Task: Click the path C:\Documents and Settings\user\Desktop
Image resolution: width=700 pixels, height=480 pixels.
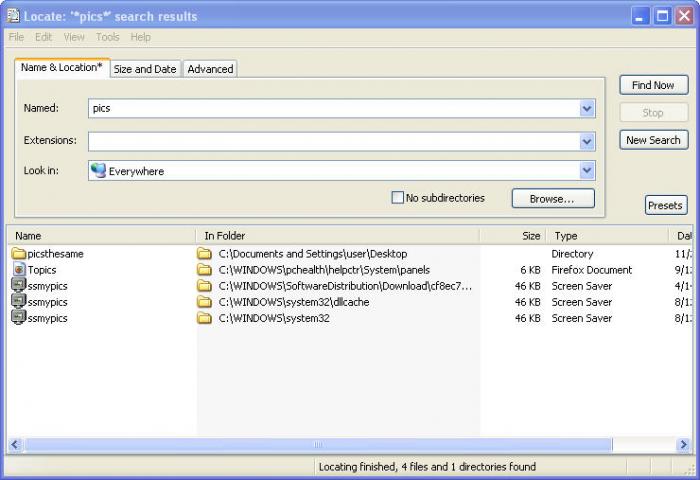Action: pyautogui.click(x=312, y=254)
